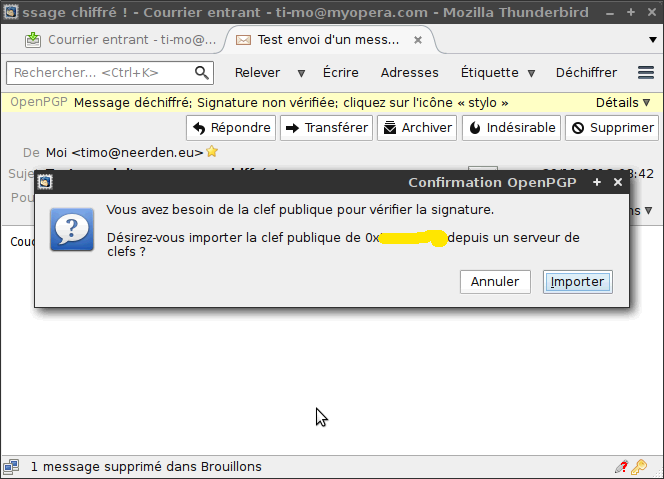Screen dimensions: 664x479
Task: Click the Répondre reply button
Action: 231,128
